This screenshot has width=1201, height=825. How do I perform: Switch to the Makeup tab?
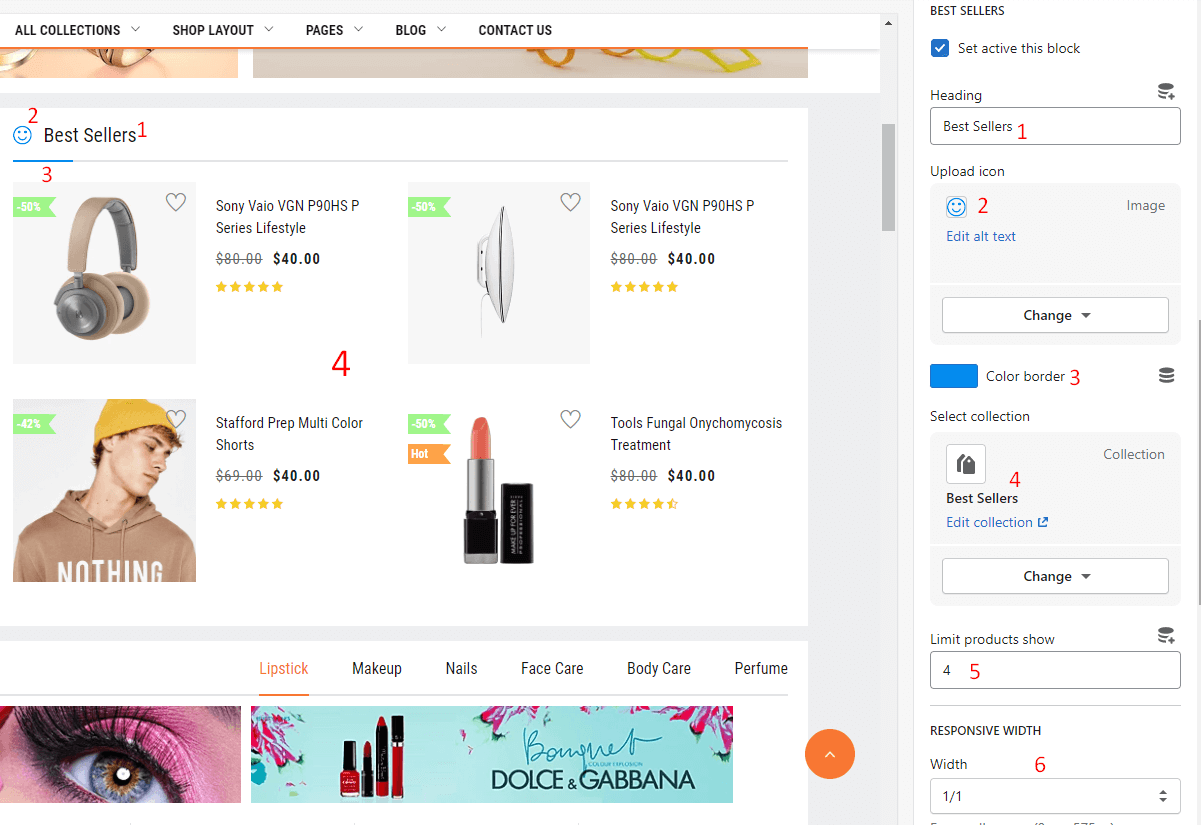[377, 668]
